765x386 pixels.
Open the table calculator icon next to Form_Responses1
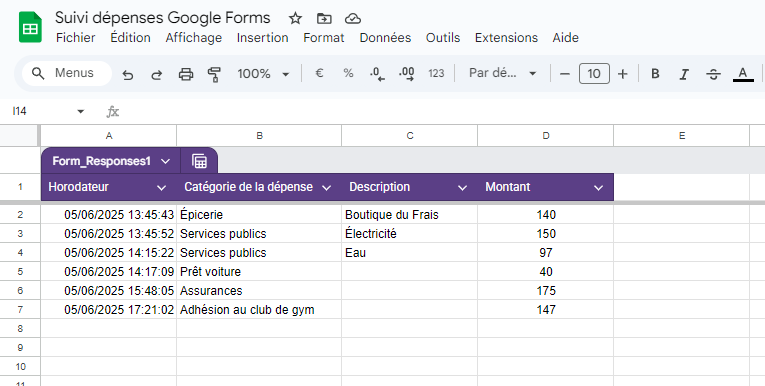[x=199, y=161]
